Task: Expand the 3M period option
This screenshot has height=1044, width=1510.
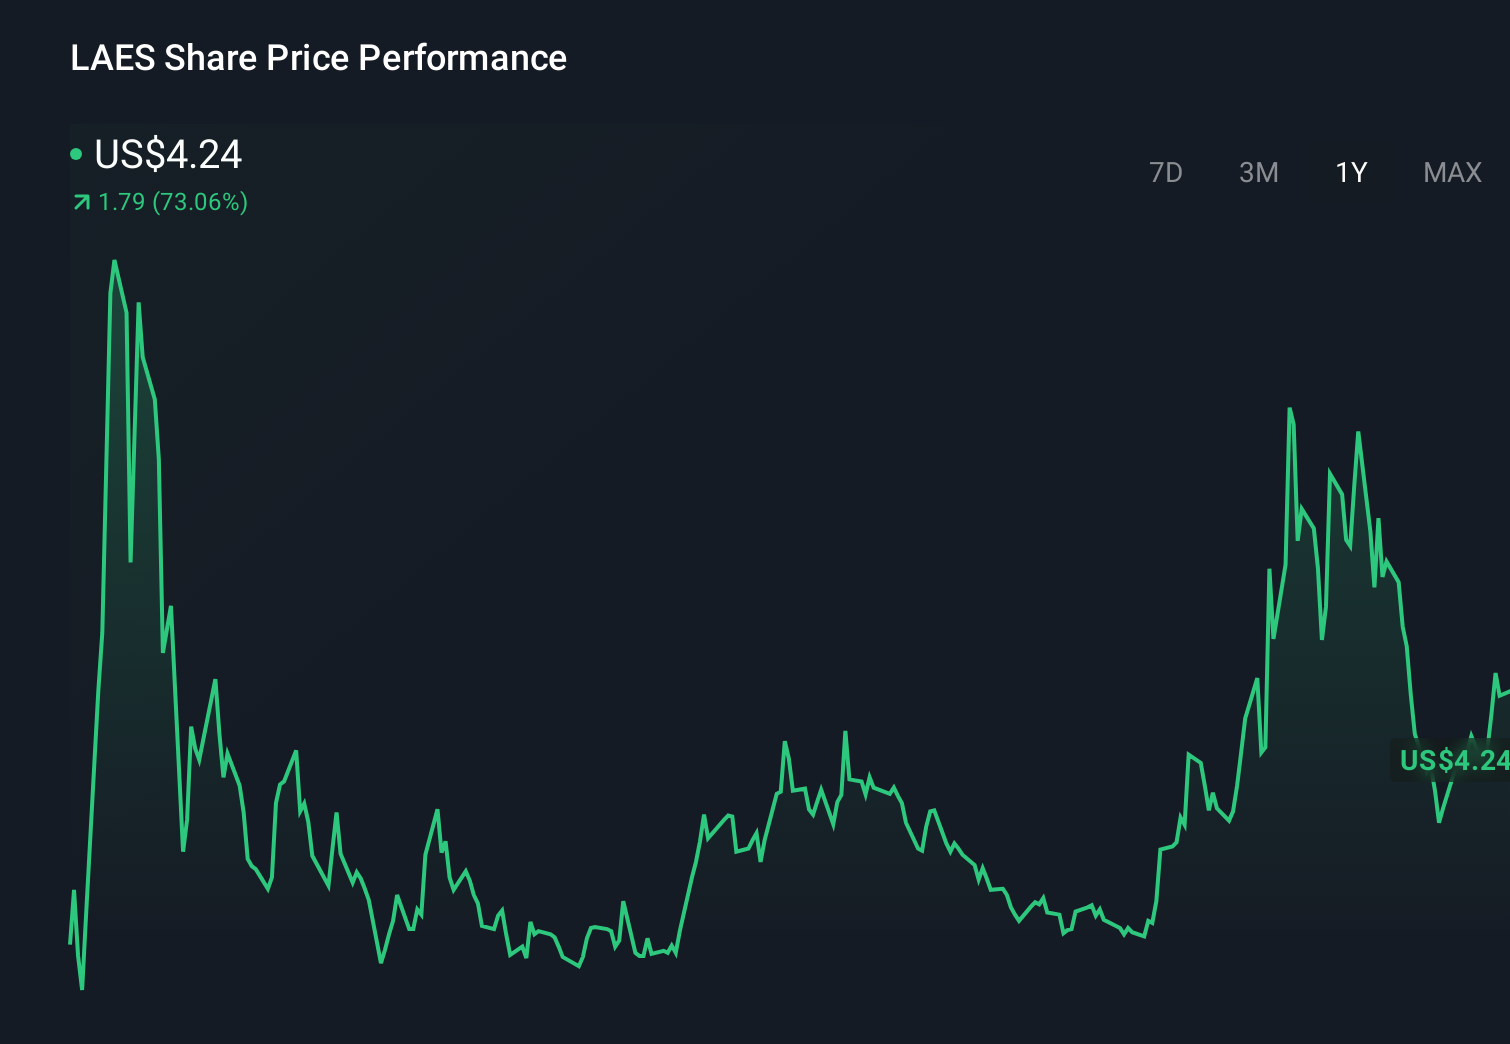Action: tap(1259, 172)
